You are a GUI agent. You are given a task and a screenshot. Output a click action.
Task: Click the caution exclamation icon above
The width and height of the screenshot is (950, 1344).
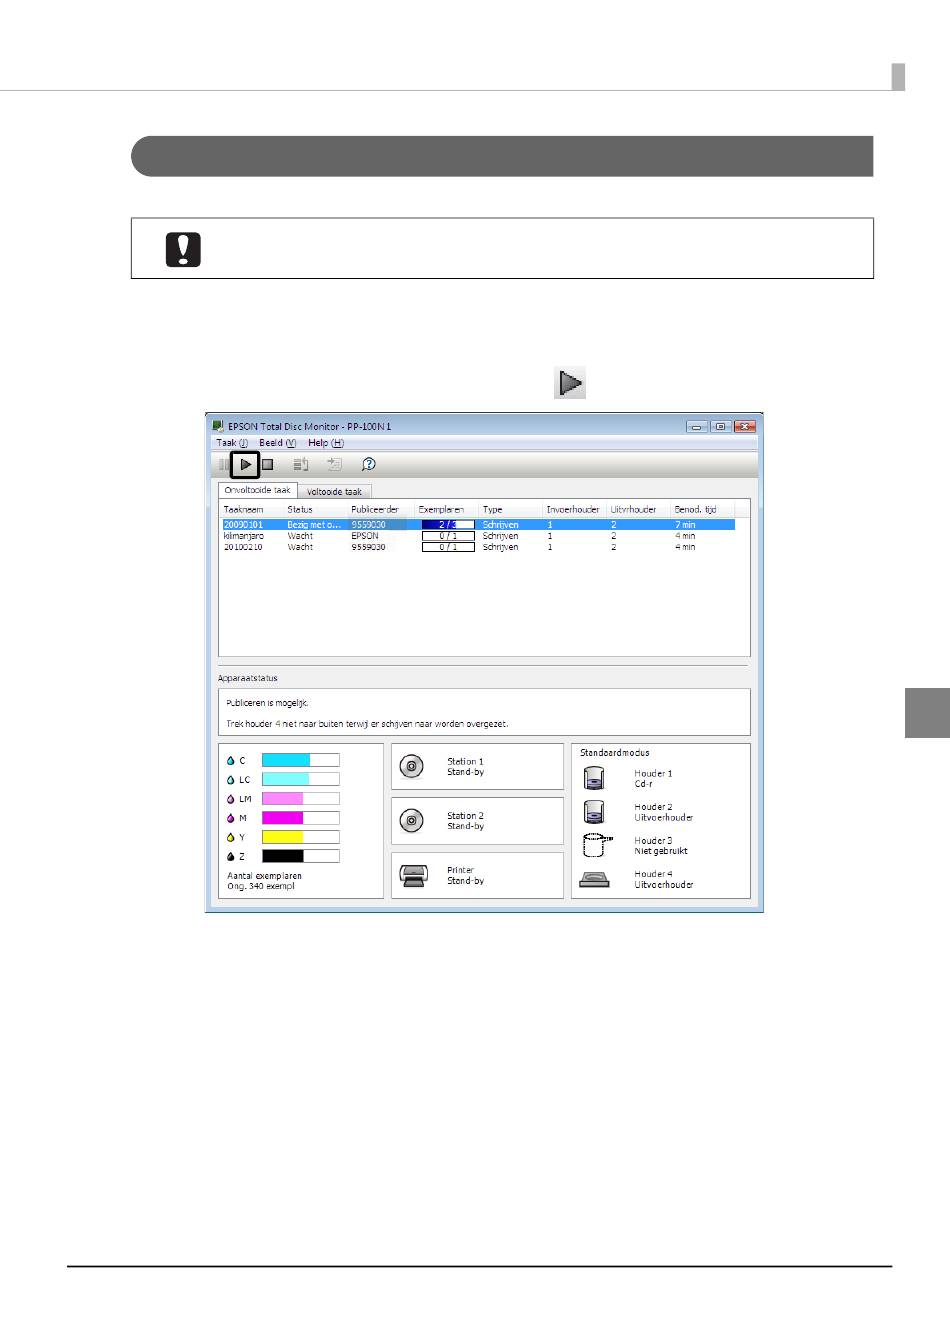point(183,249)
